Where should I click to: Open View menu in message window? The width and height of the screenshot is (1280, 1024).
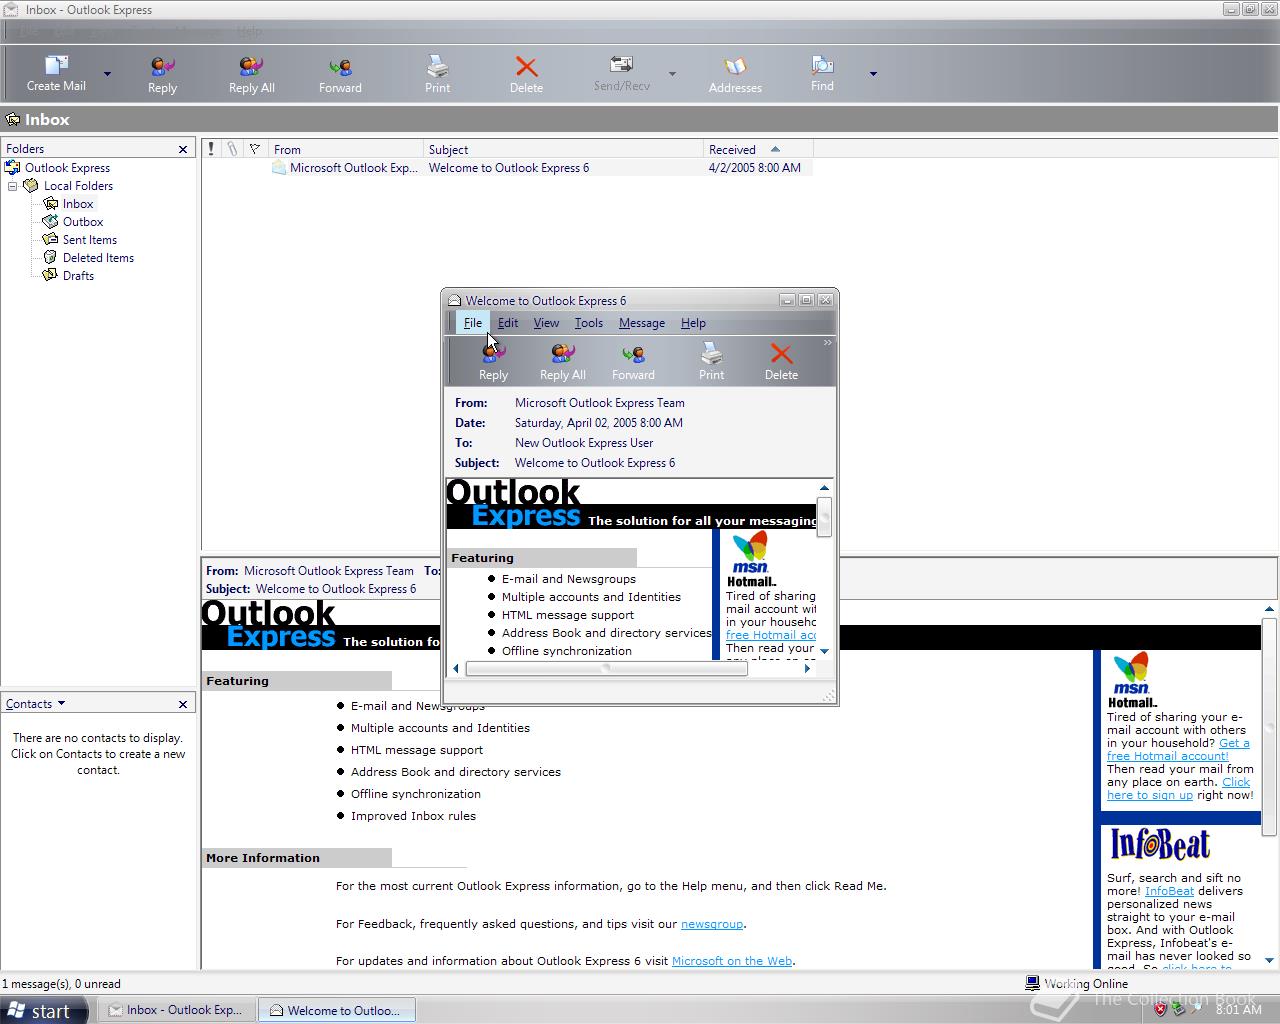point(546,323)
